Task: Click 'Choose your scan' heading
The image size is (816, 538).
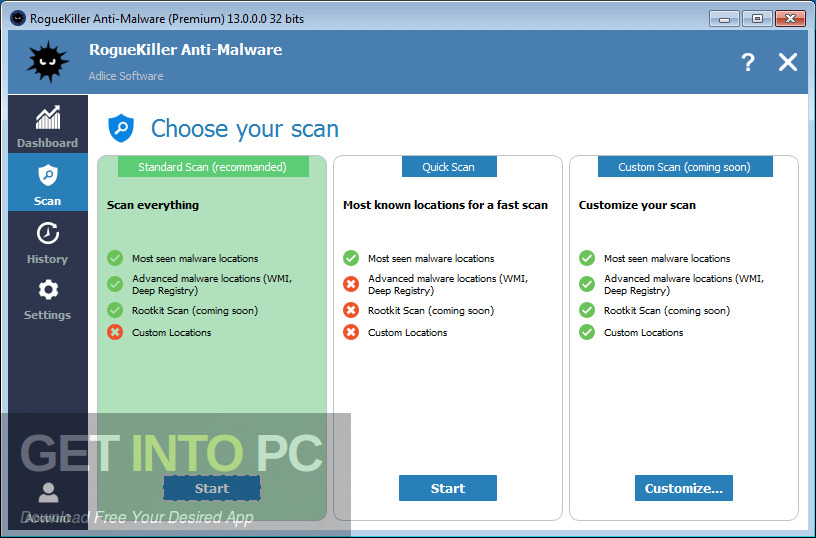Action: pos(245,129)
